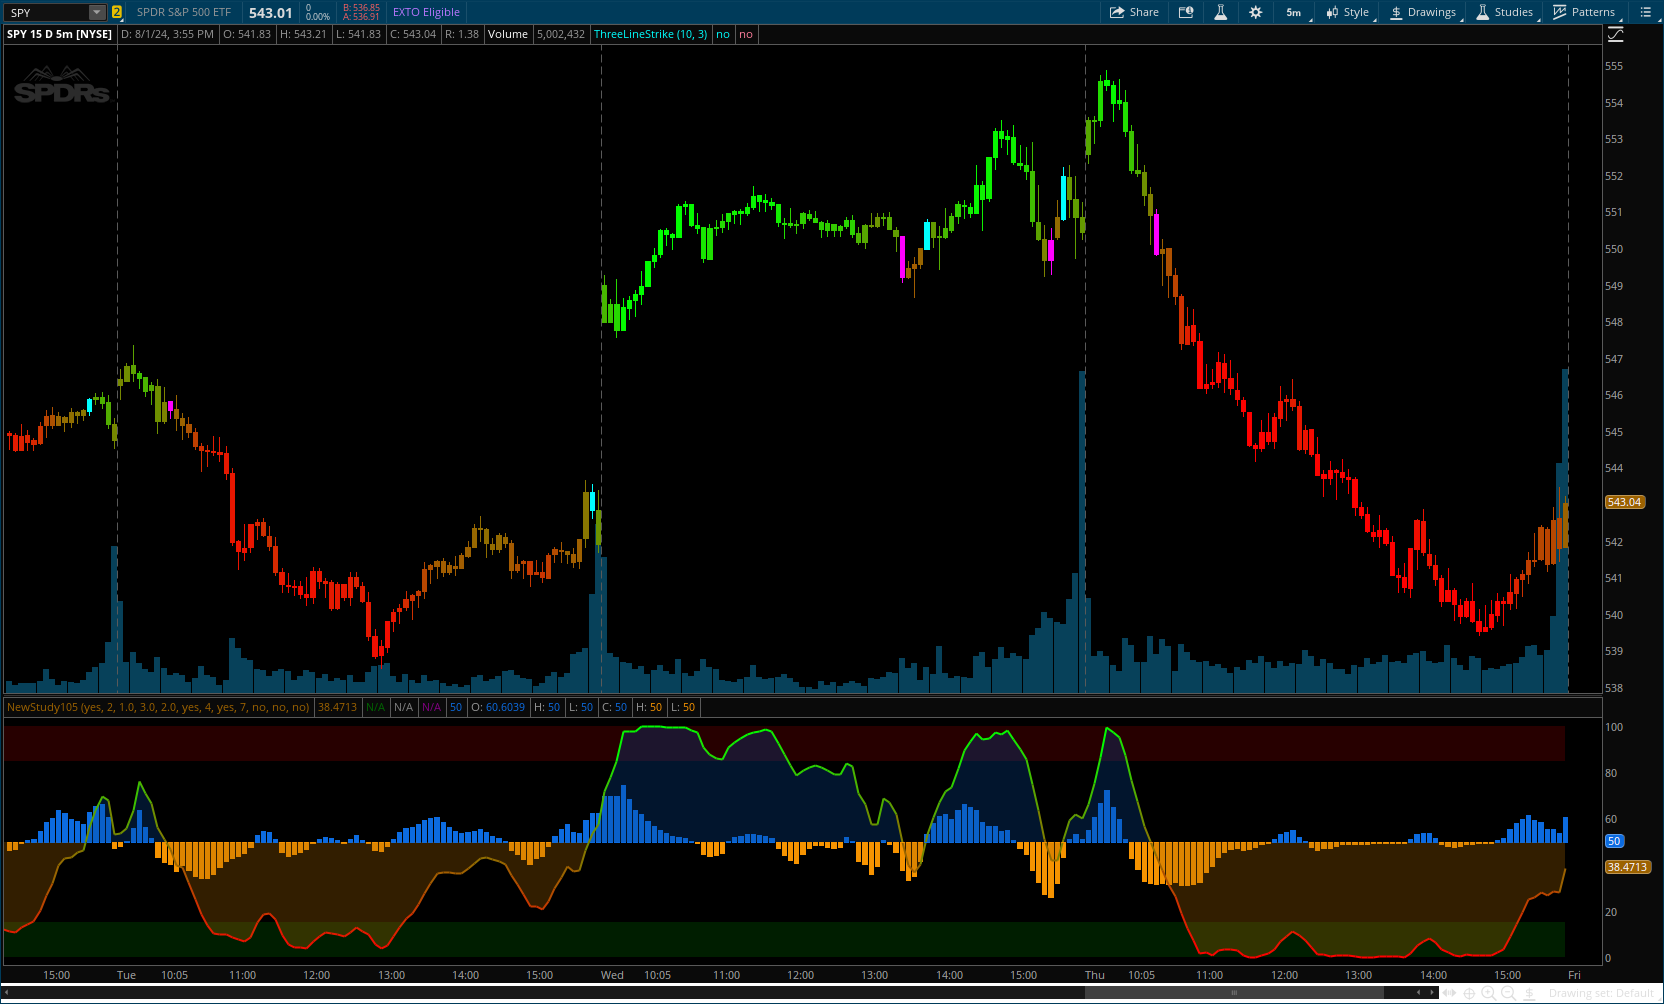Open the chart settings gear
Screen dimensions: 1664x1004
point(1255,12)
